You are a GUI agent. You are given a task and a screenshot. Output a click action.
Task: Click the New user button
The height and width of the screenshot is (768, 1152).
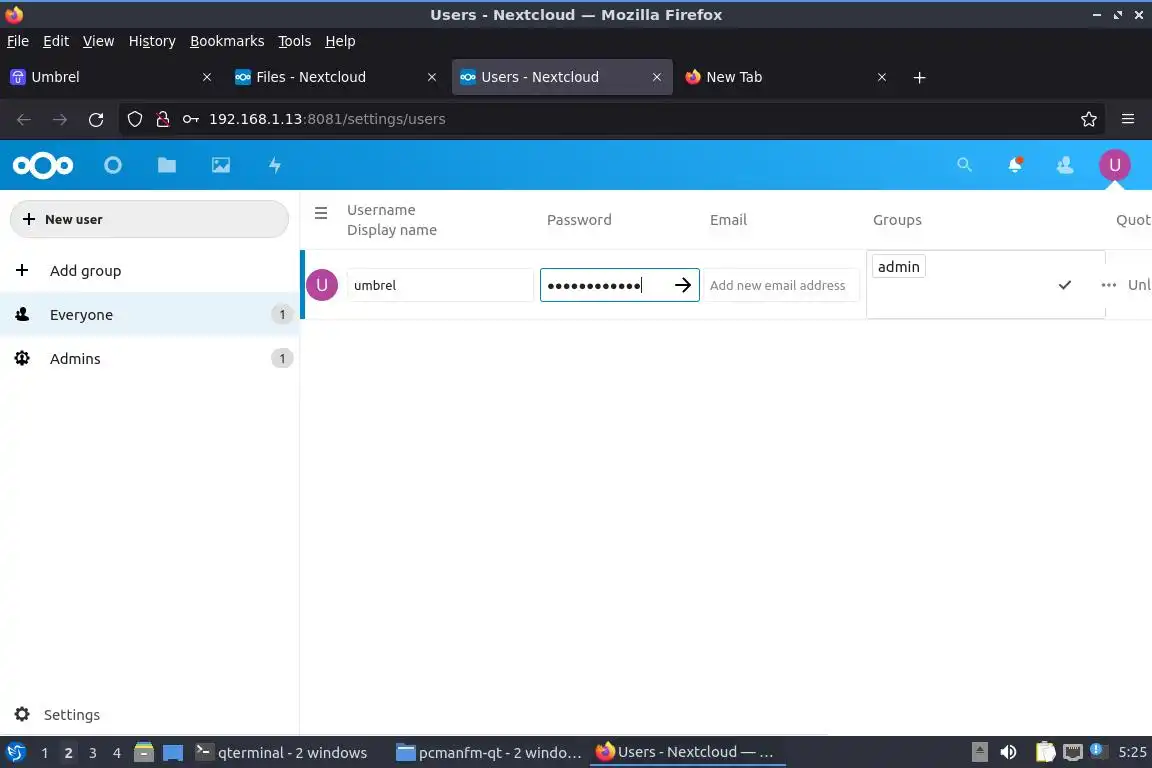pyautogui.click(x=149, y=219)
